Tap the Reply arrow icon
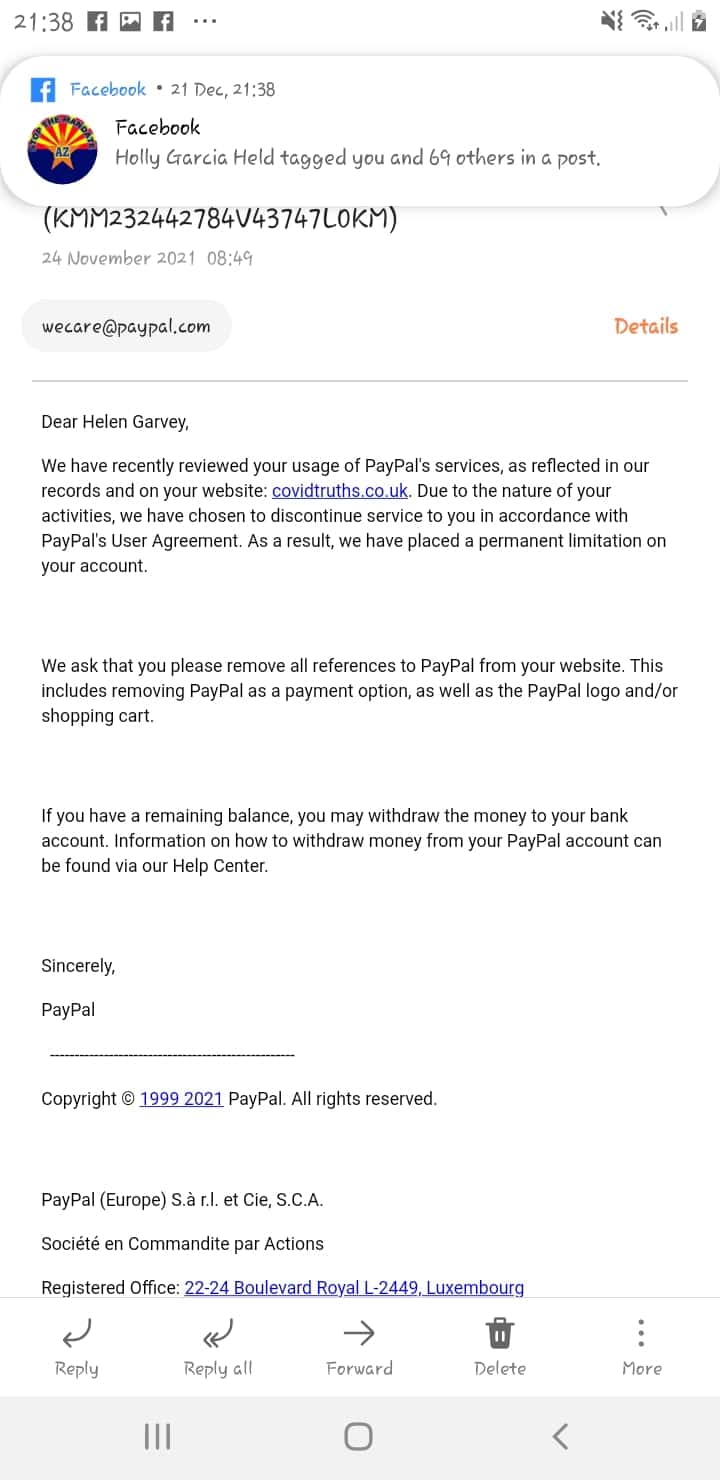This screenshot has width=720, height=1480. tap(76, 1333)
